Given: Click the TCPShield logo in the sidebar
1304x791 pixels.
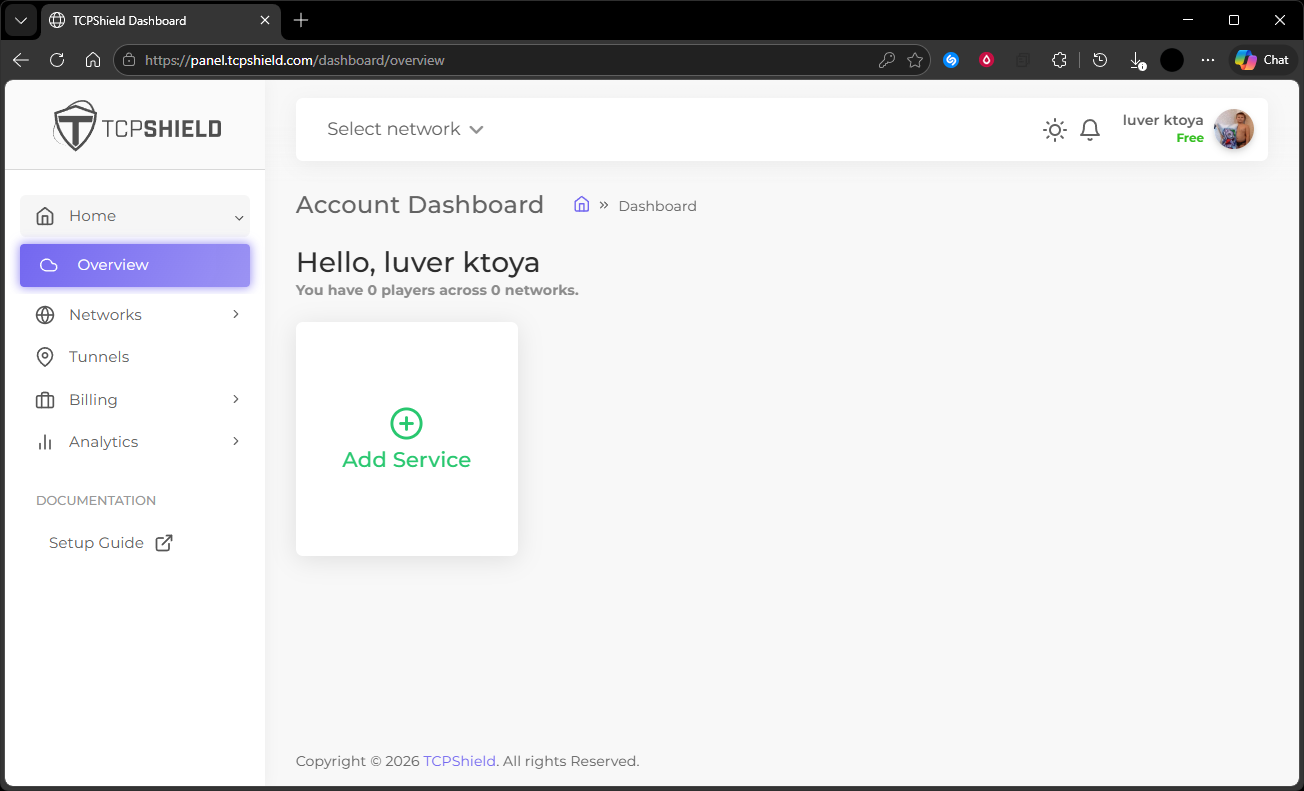Looking at the screenshot, I should point(137,127).
